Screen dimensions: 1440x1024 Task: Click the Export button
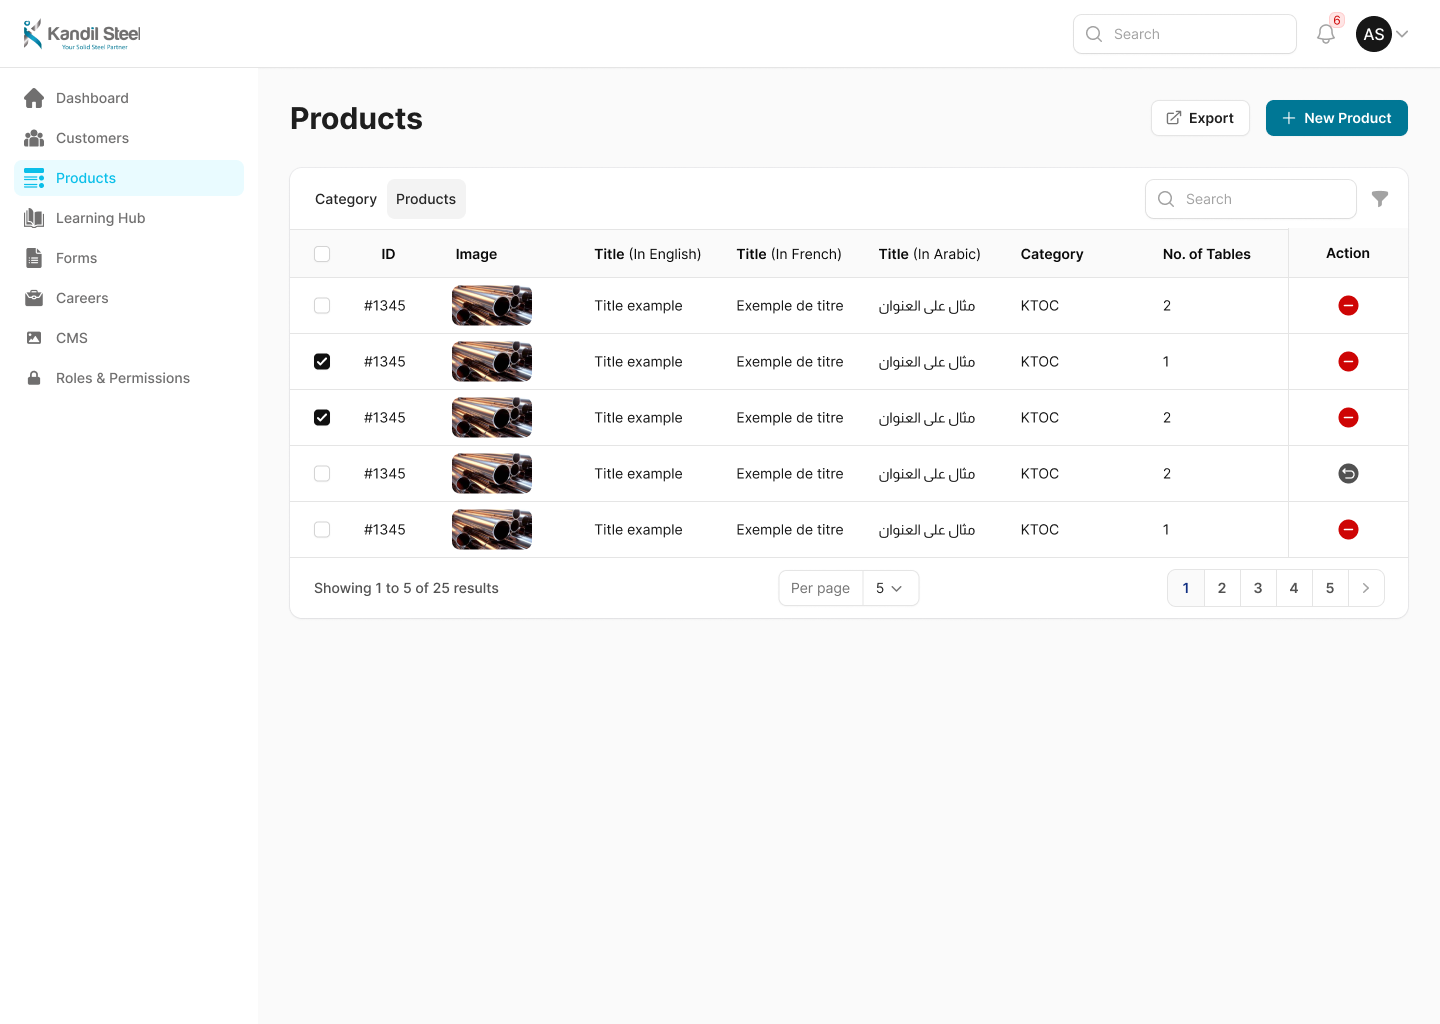1200,118
